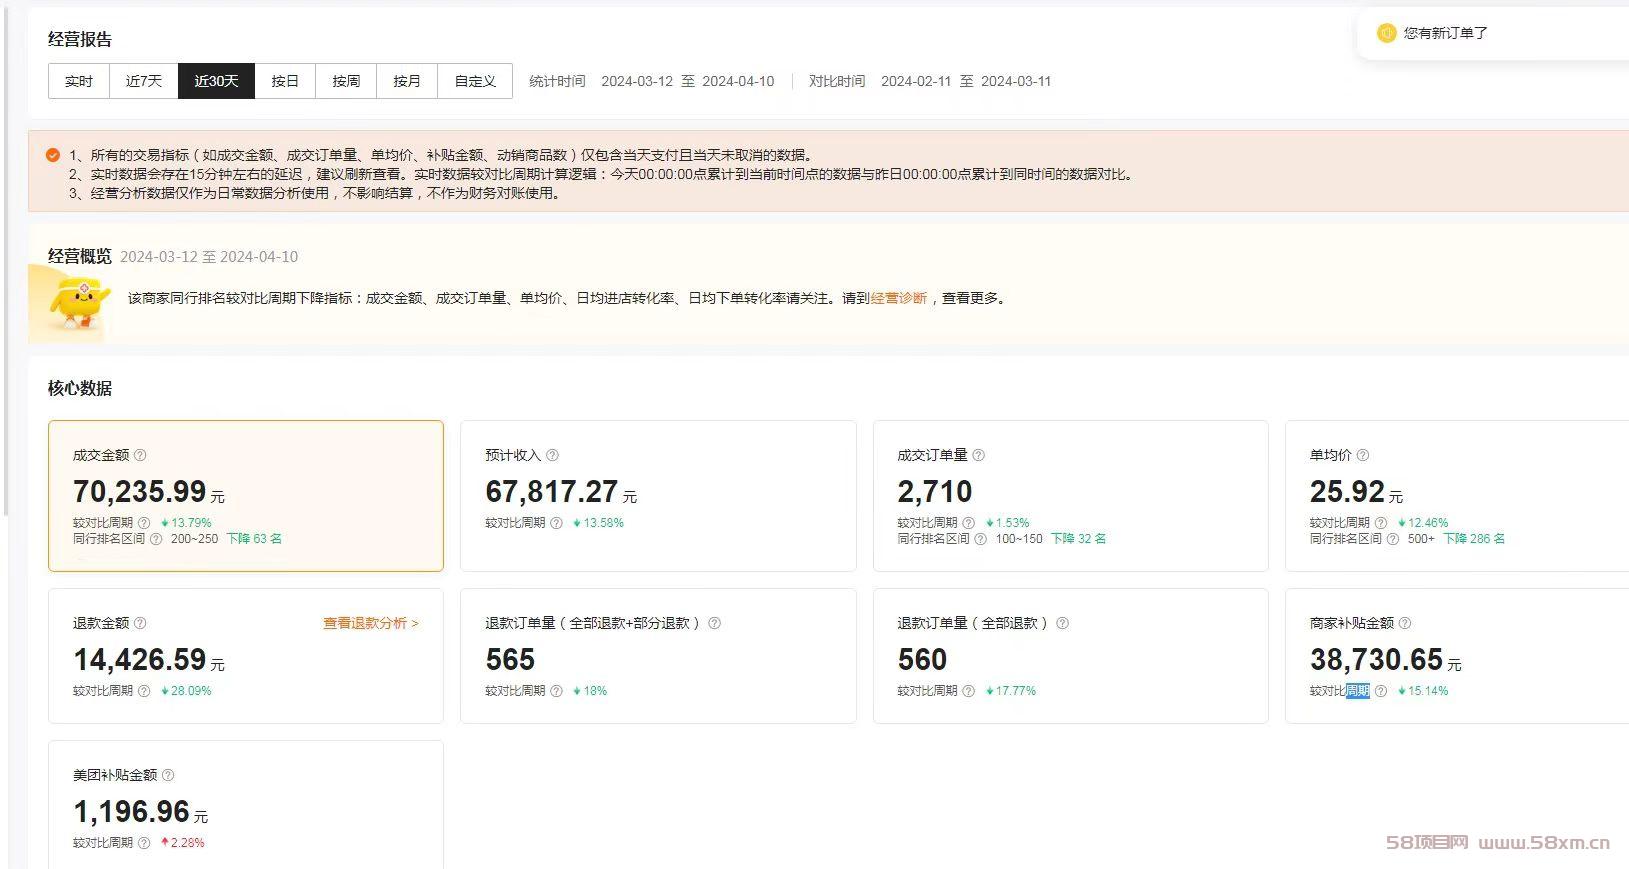The height and width of the screenshot is (869, 1629).
Task: Click the 经营报告 page heading
Action: click(80, 39)
